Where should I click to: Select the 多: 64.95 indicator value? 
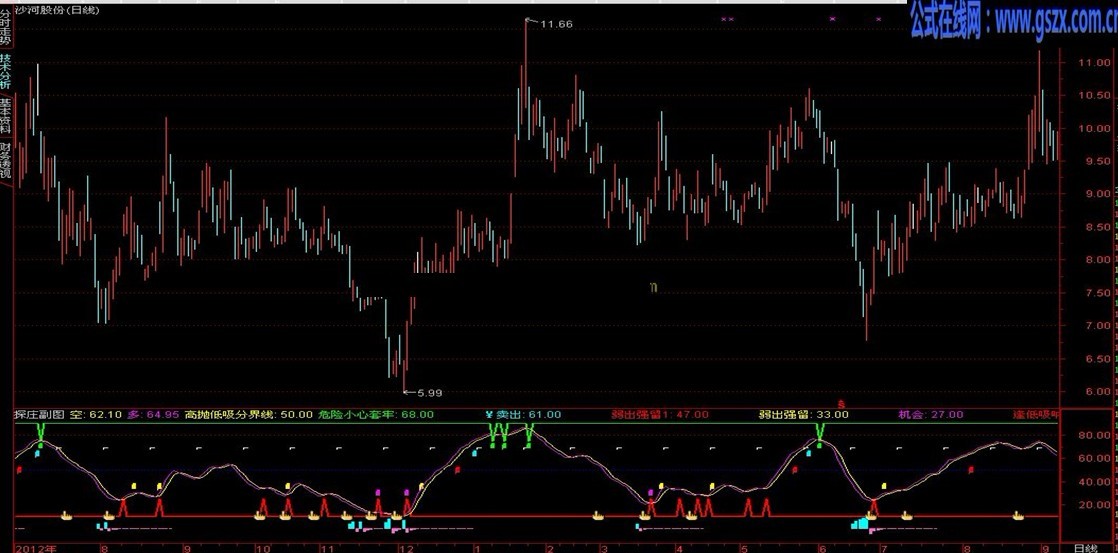click(x=153, y=414)
